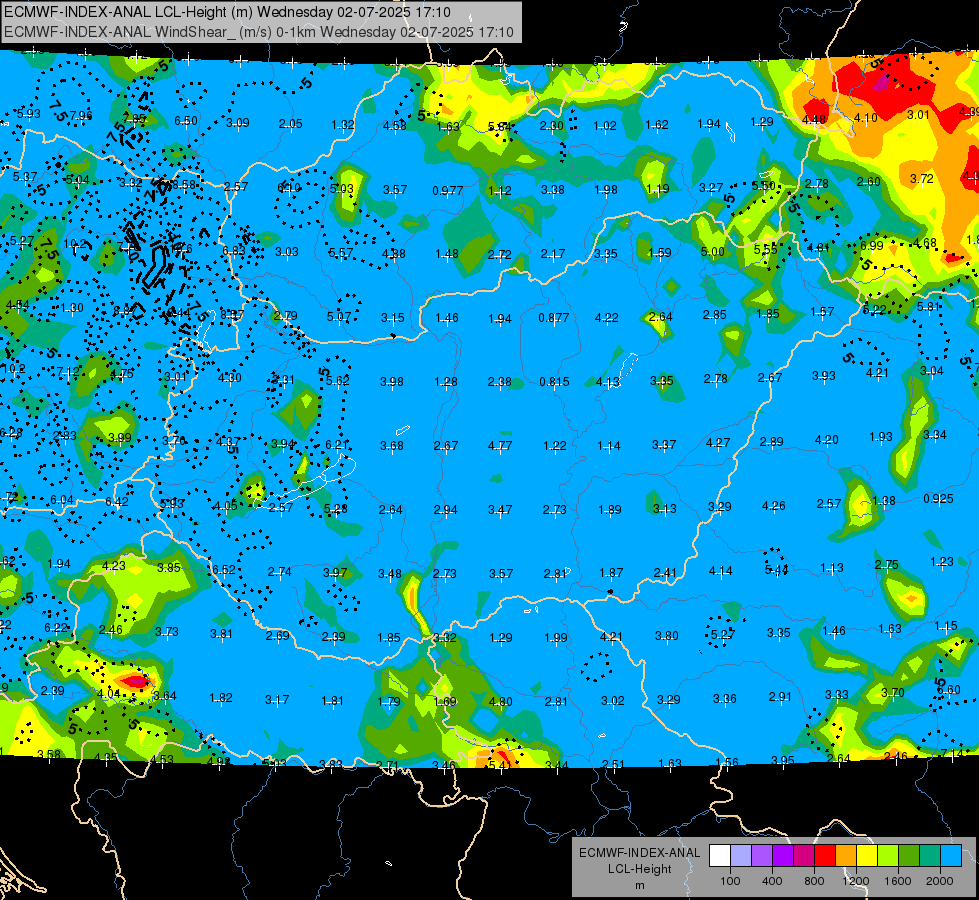
Task: Click the magenta legend swatch
Action: coord(804,856)
